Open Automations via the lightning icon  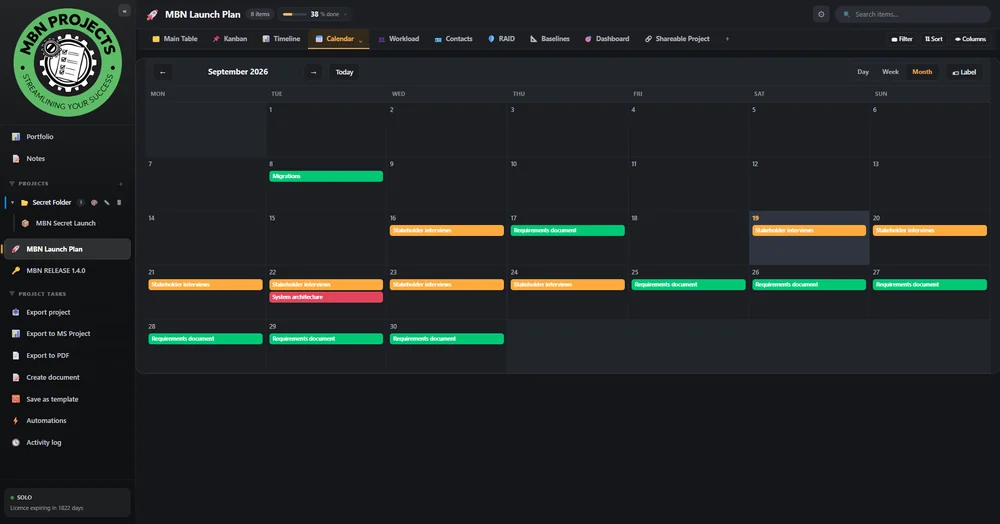click(16, 421)
